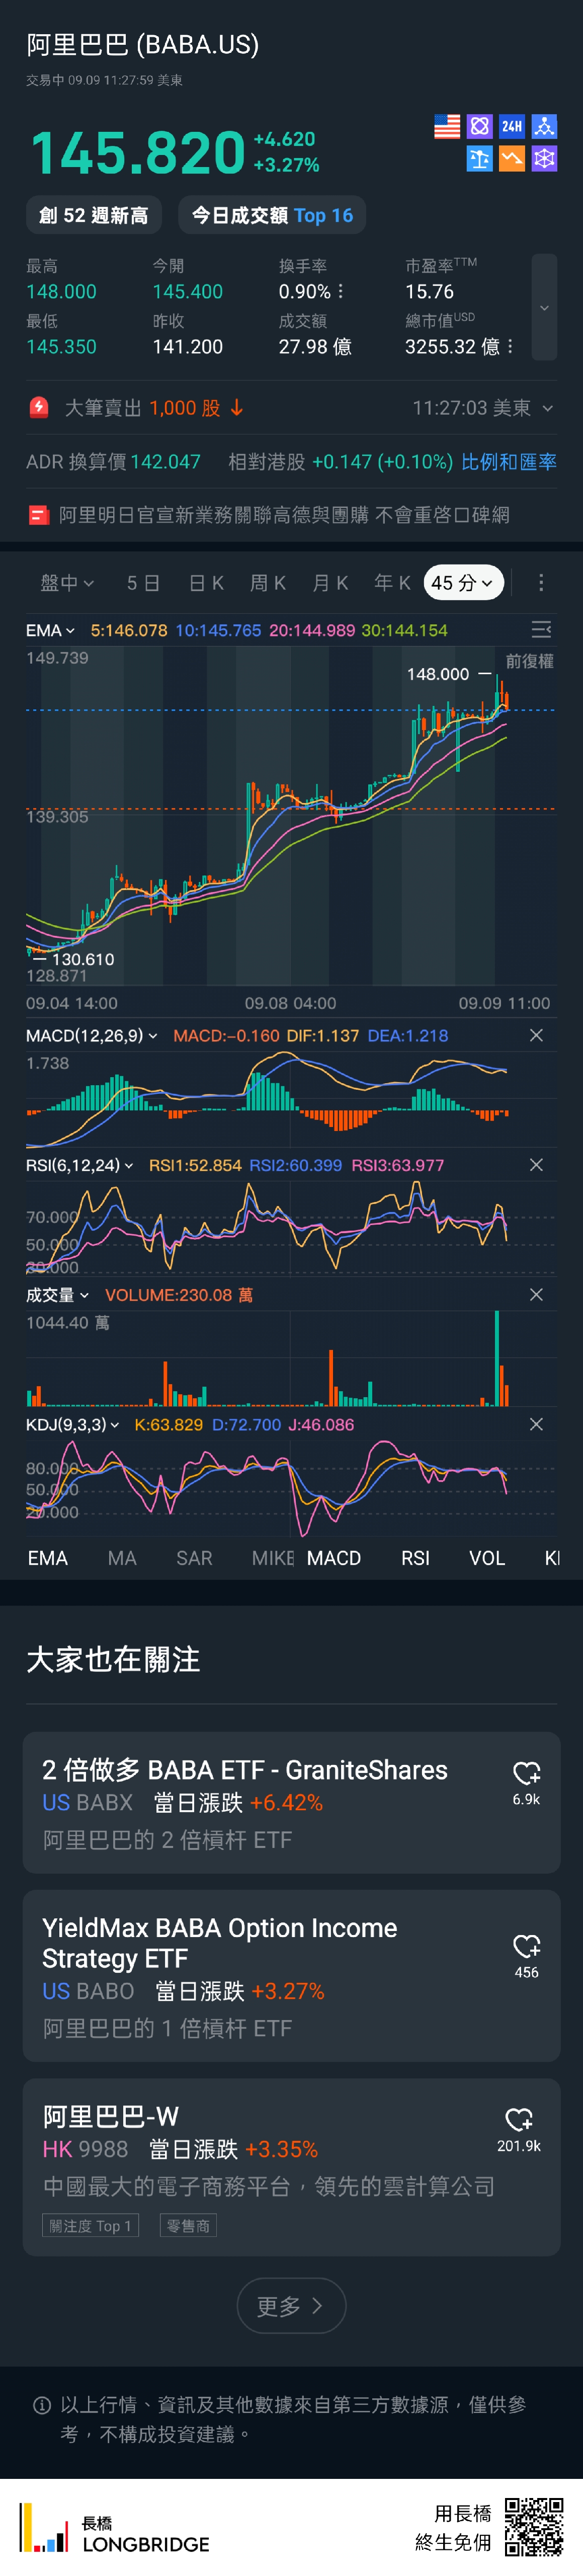Expand the EMA indicator dropdown
Screen dimensions: 583x2576
(50, 630)
